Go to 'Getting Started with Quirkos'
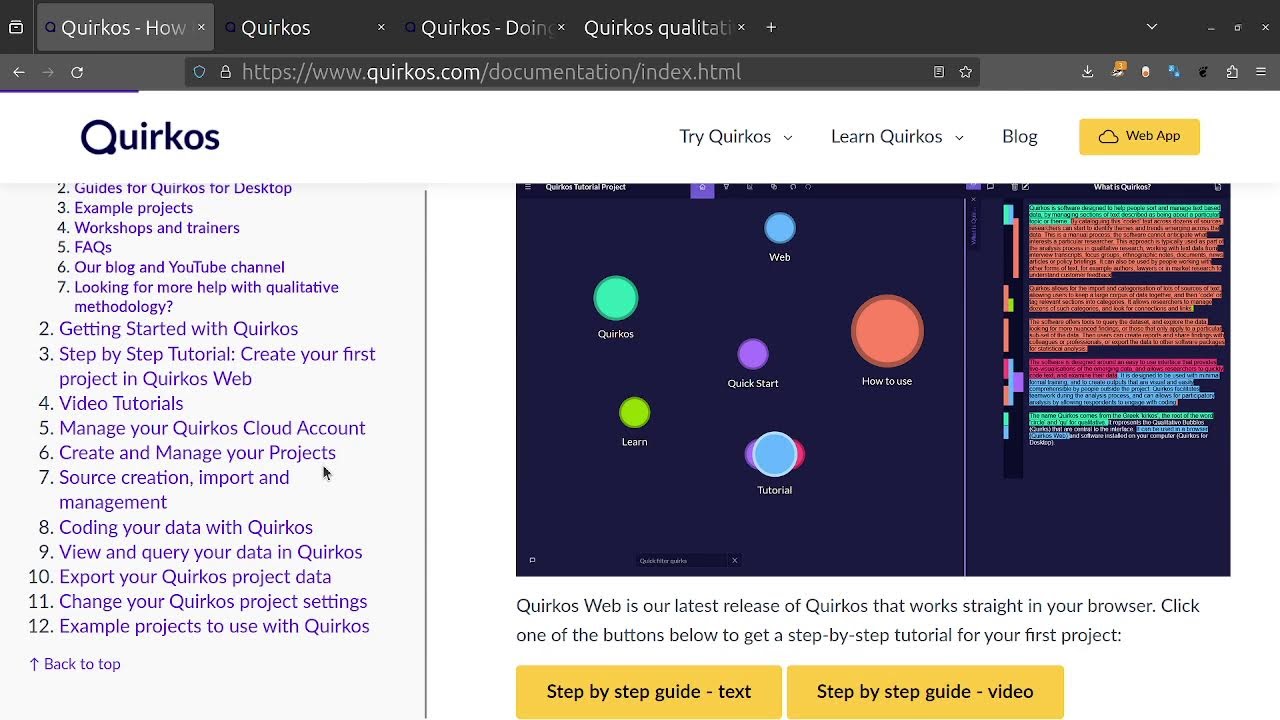The width and height of the screenshot is (1280, 720). coord(178,329)
